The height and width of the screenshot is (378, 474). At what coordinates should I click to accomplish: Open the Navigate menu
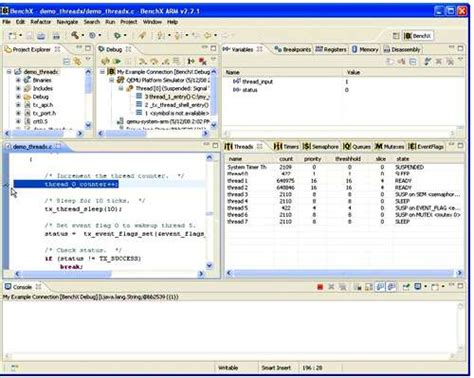67,22
